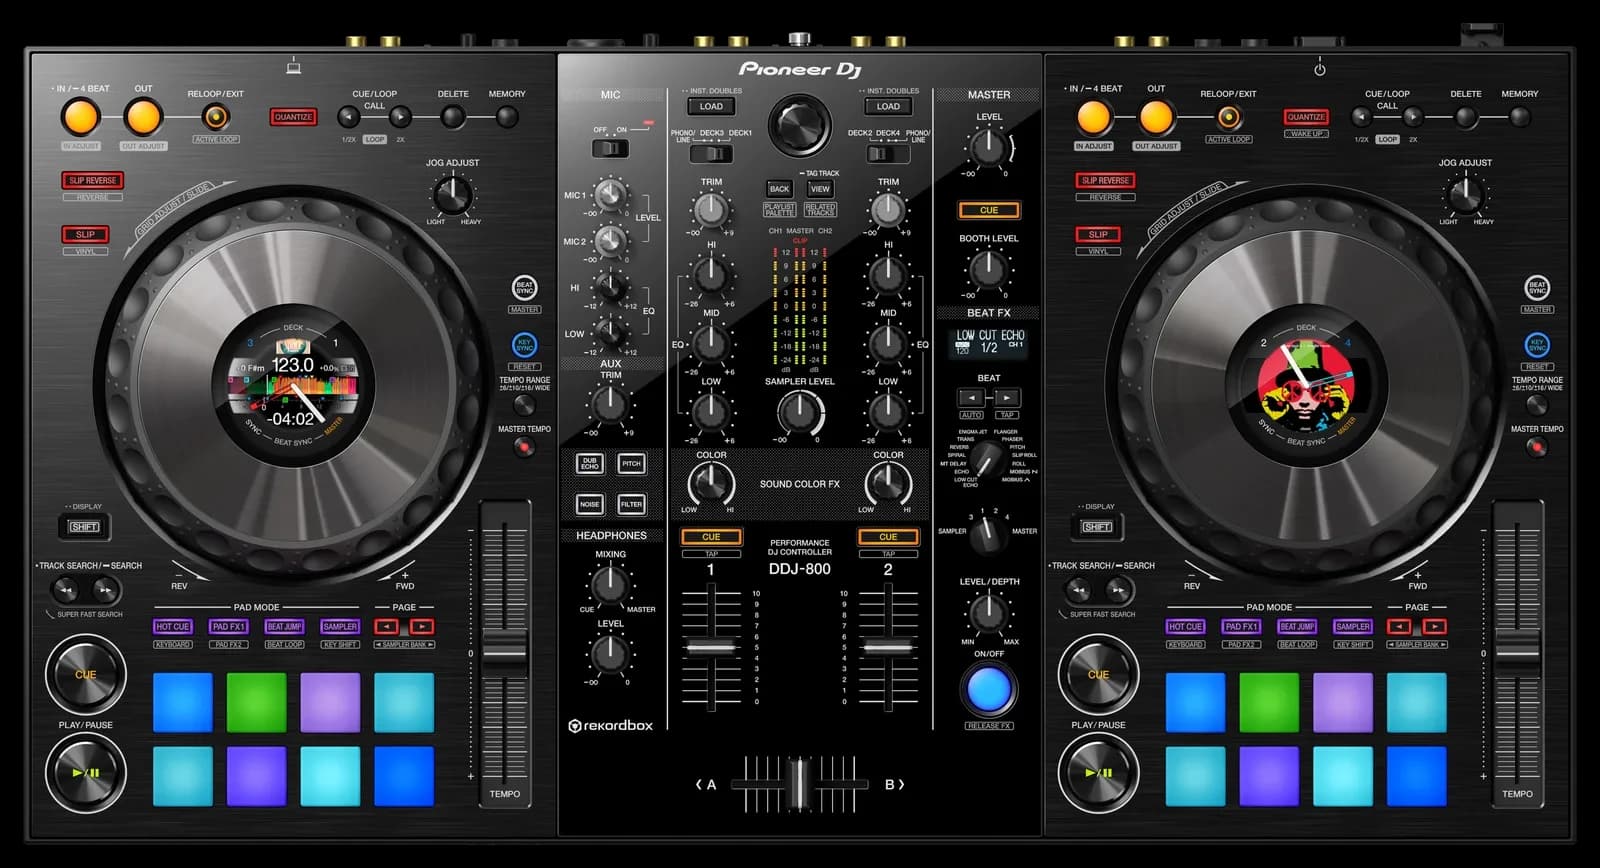
Task: Tap the right deck round CUE button
Action: coord(1098,674)
